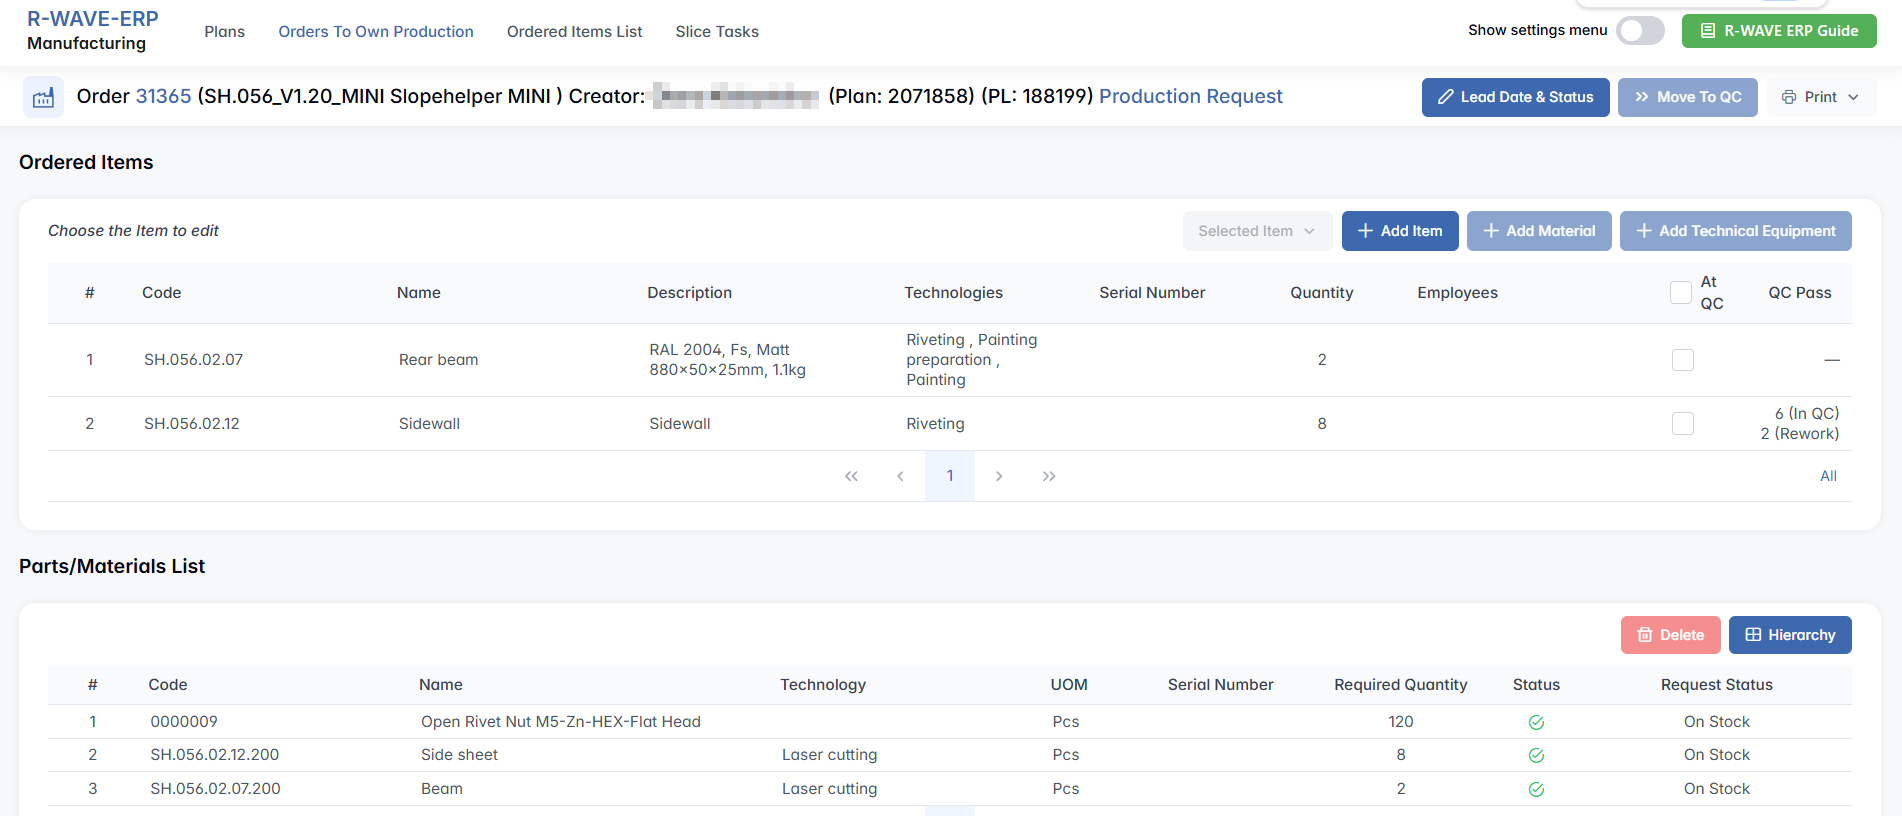Open the Hierarchy view of parts
Image resolution: width=1902 pixels, height=816 pixels.
click(1789, 635)
